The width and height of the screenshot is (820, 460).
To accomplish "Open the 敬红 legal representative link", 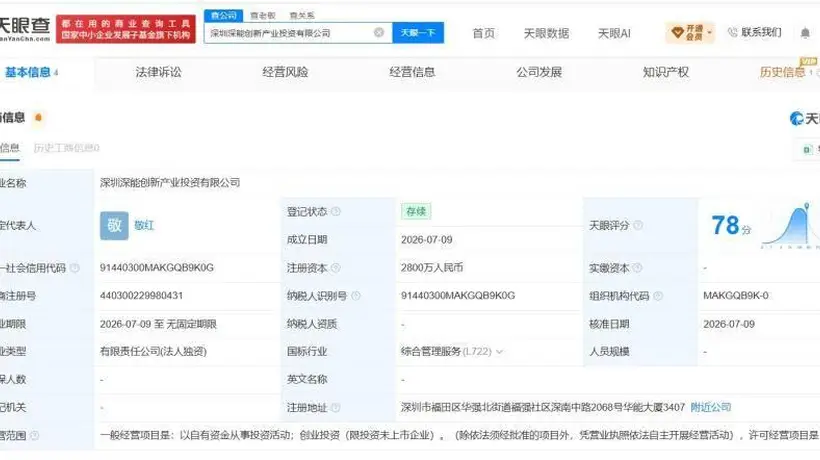I will coord(144,225).
